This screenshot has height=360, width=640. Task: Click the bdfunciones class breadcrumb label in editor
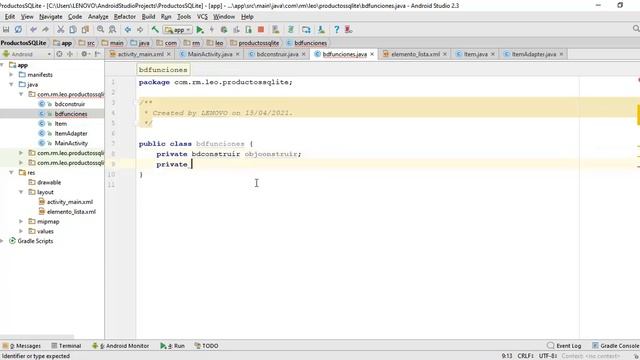(x=163, y=70)
